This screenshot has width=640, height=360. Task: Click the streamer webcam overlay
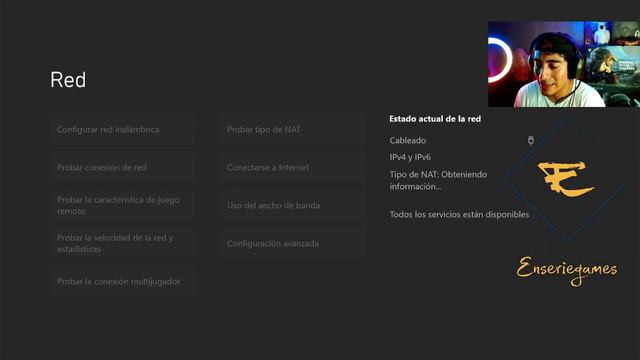coord(564,64)
